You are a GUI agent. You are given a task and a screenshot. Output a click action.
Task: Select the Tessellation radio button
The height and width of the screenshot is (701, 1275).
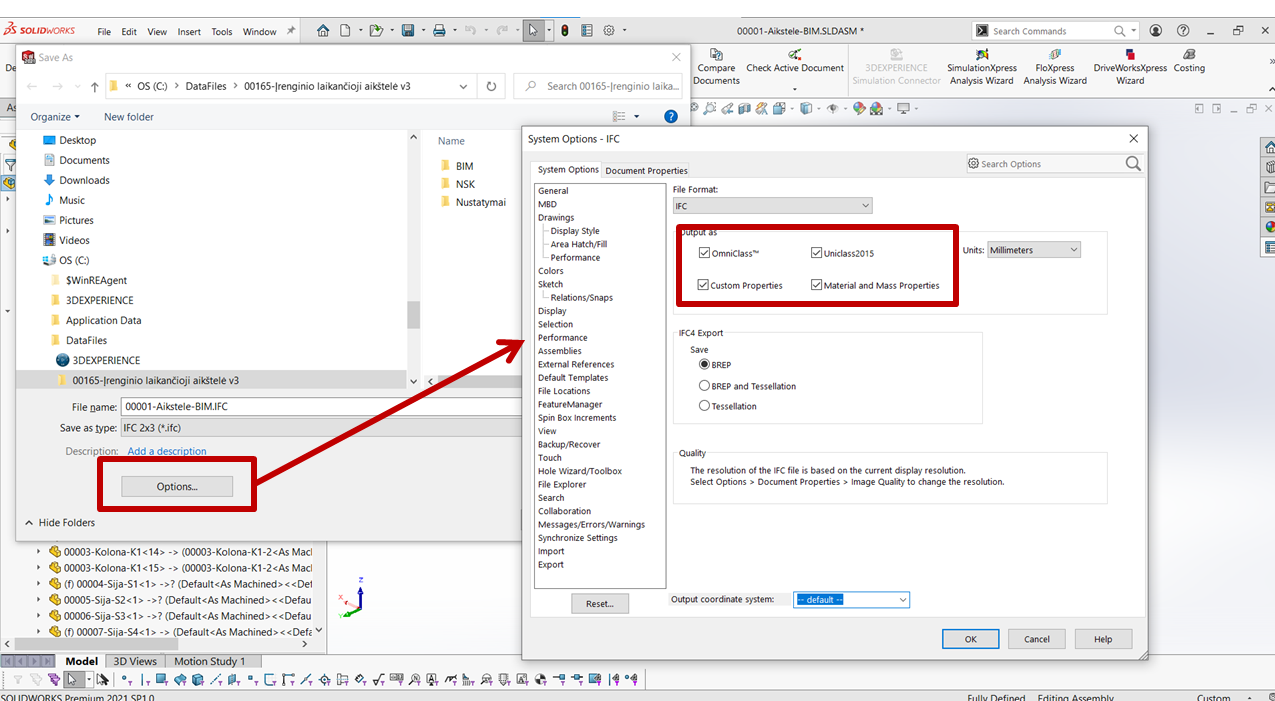pos(704,406)
